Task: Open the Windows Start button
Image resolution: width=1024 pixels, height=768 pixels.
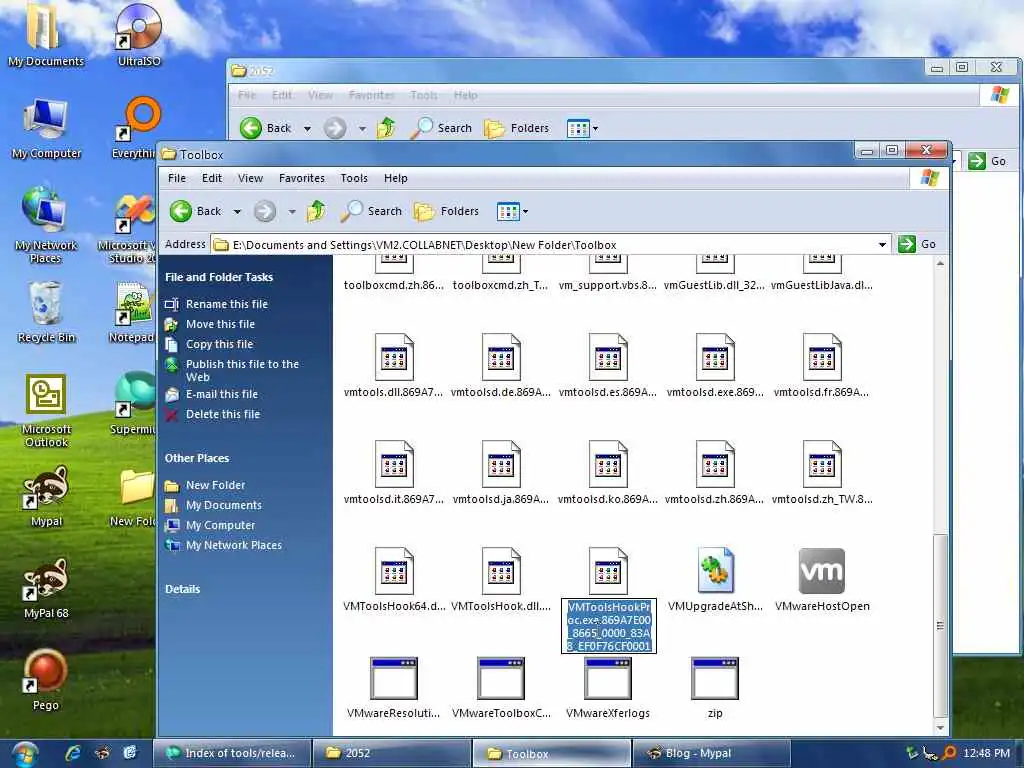Action: tap(24, 754)
